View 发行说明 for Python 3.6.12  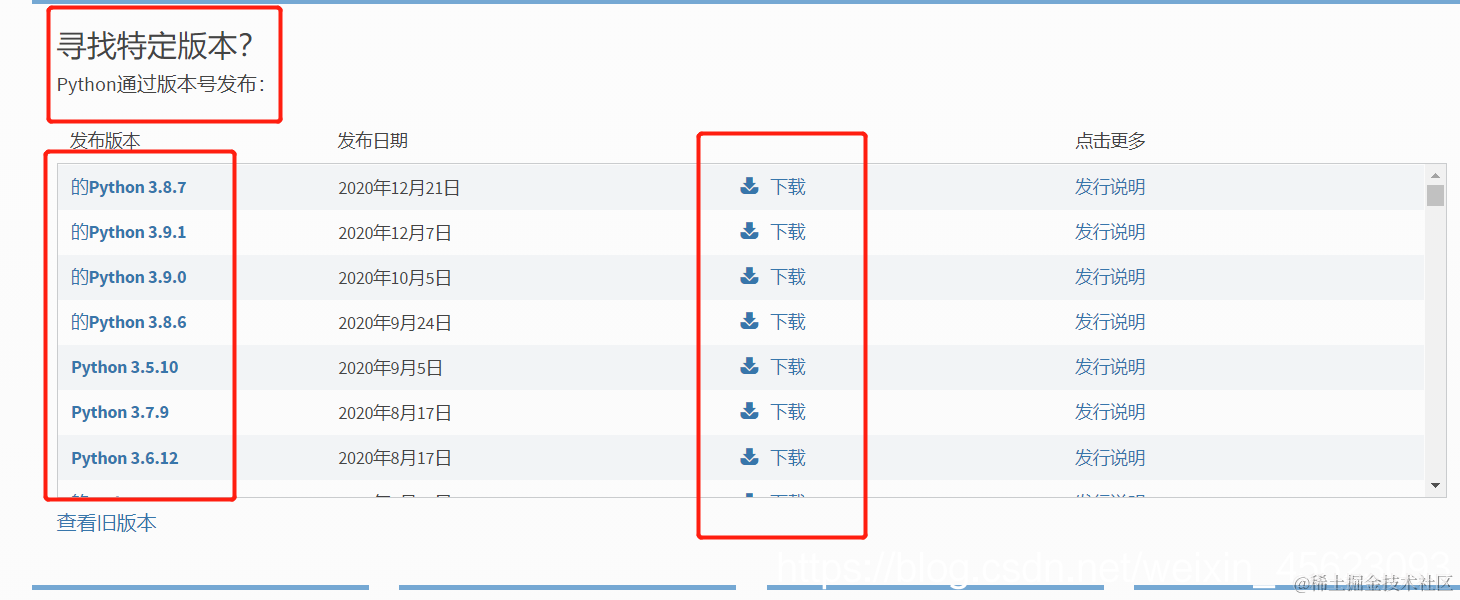tap(1110, 458)
